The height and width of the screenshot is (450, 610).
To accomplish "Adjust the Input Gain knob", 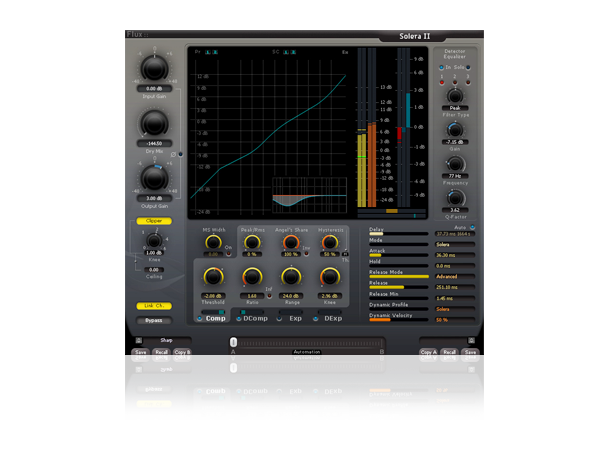I will tap(154, 68).
